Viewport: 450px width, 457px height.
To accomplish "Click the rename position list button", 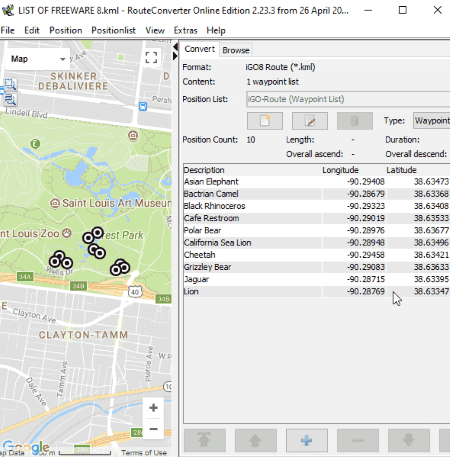I will [310, 121].
